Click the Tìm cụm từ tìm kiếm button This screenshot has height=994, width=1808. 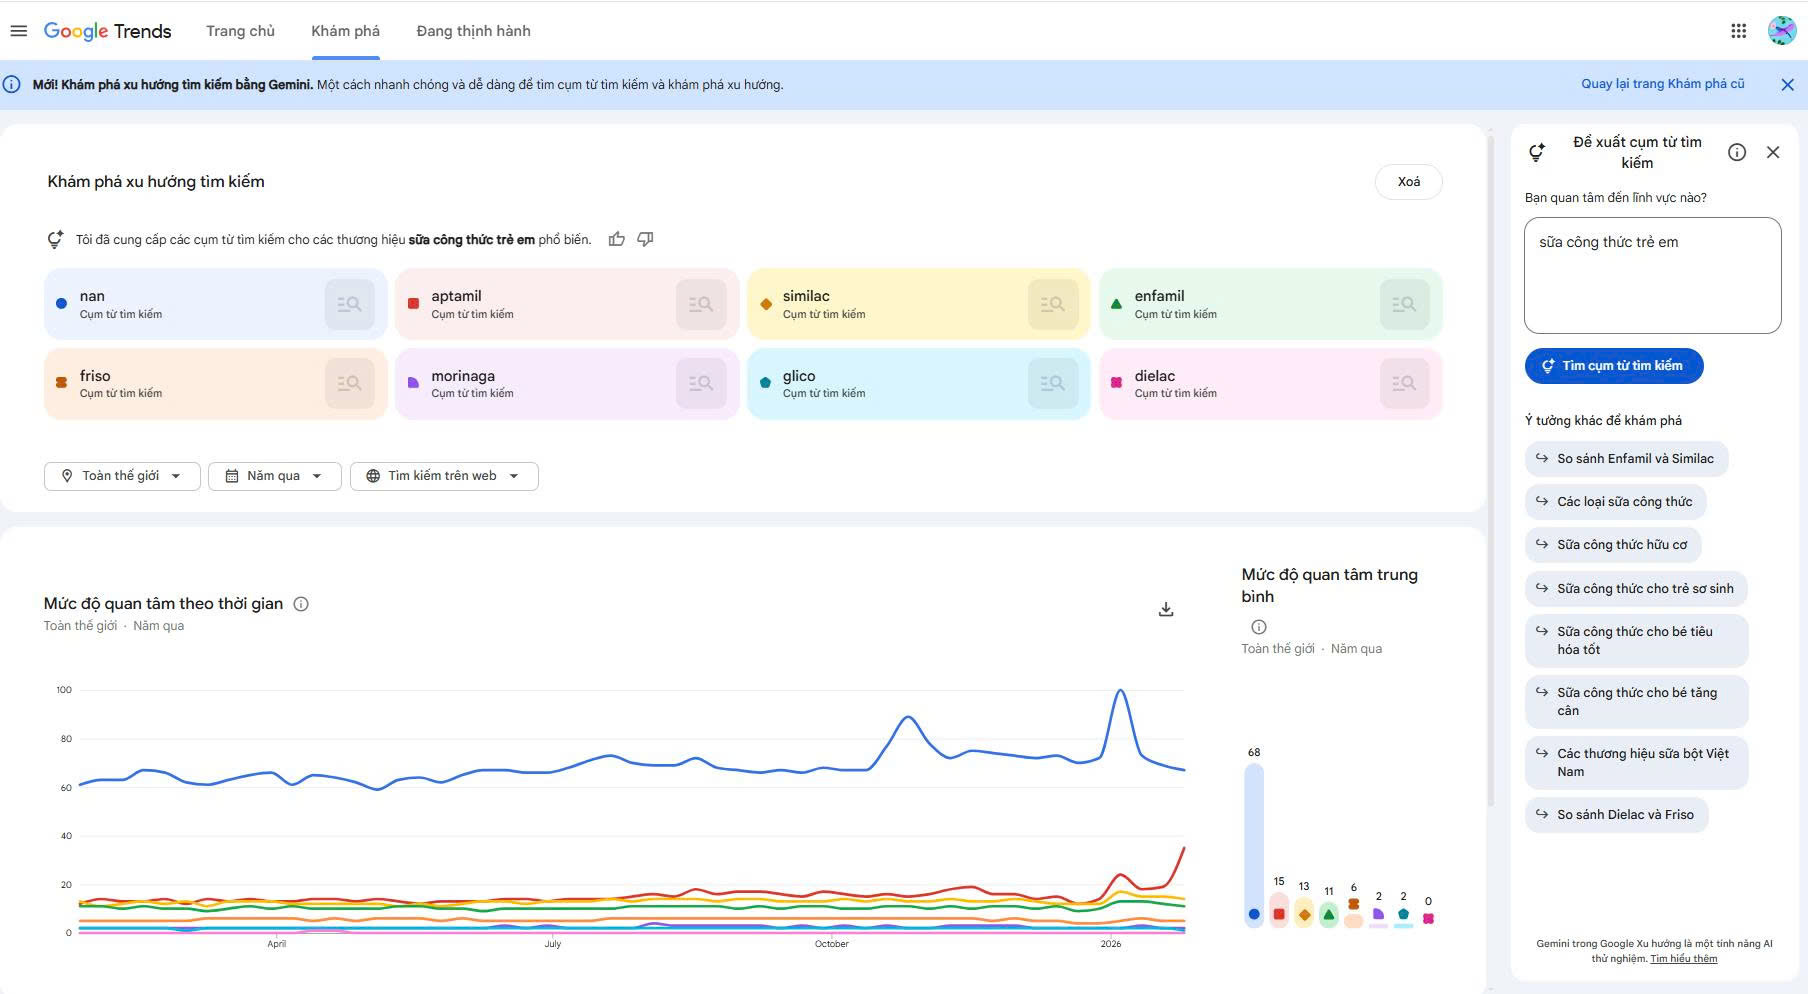tap(1613, 366)
